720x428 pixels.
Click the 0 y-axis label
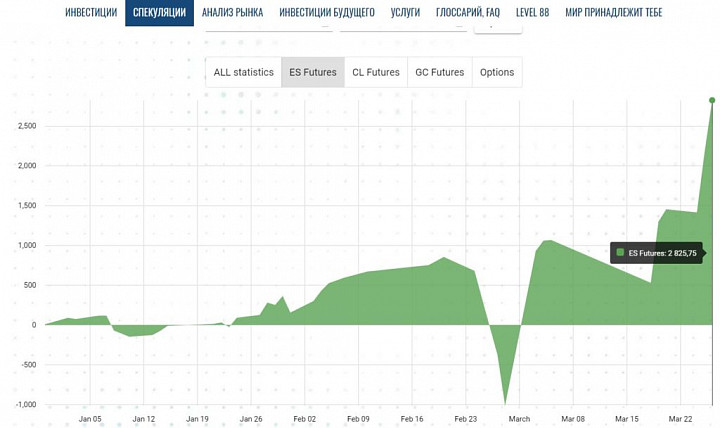(x=34, y=325)
